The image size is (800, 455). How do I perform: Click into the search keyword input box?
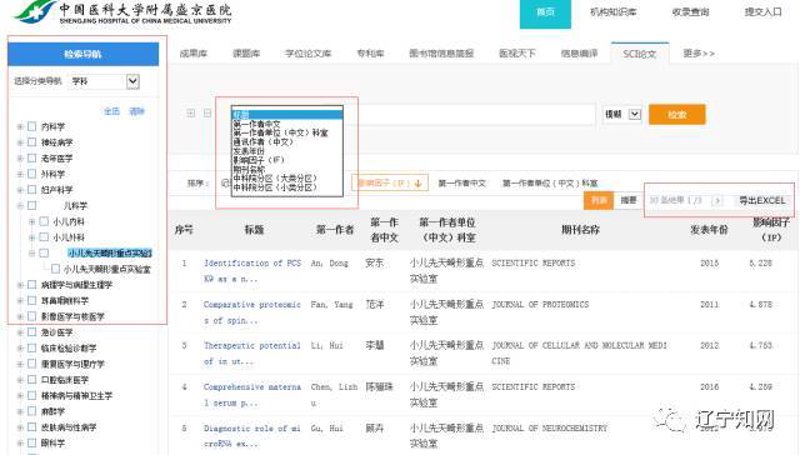pos(469,114)
